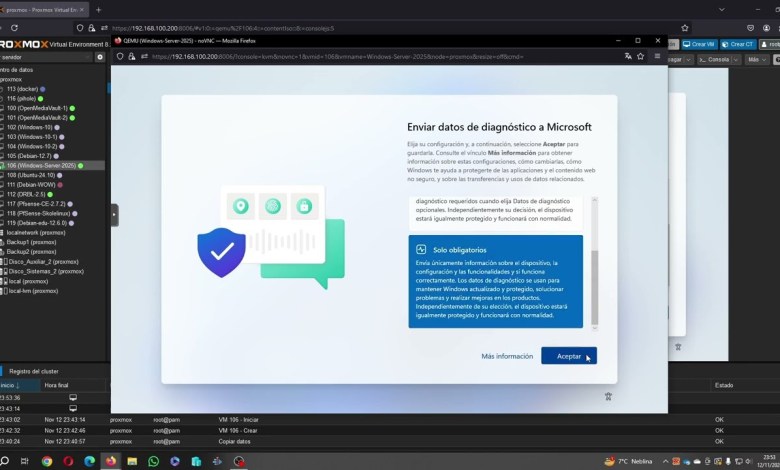
Task: Close the proxmox browser tab
Action: click(82, 9)
